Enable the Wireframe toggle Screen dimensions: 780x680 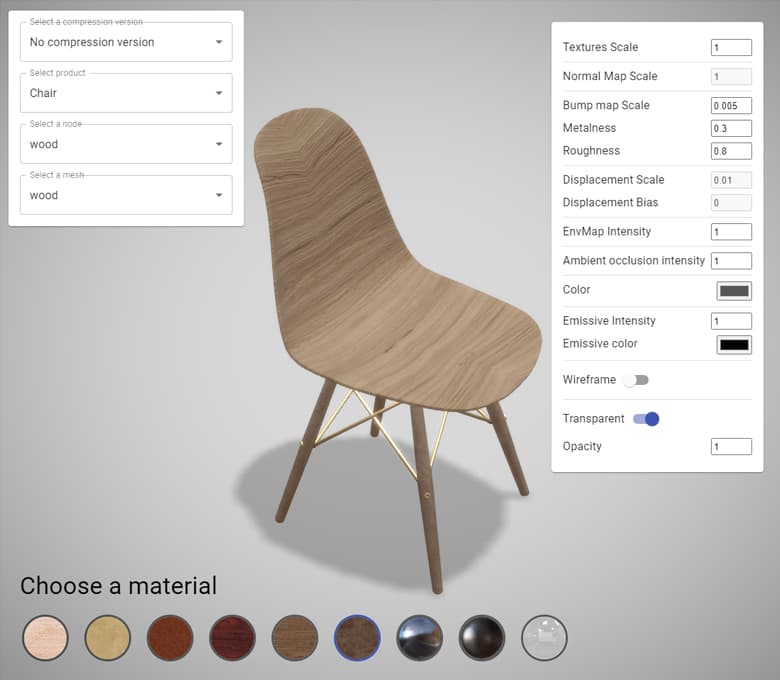pos(635,380)
